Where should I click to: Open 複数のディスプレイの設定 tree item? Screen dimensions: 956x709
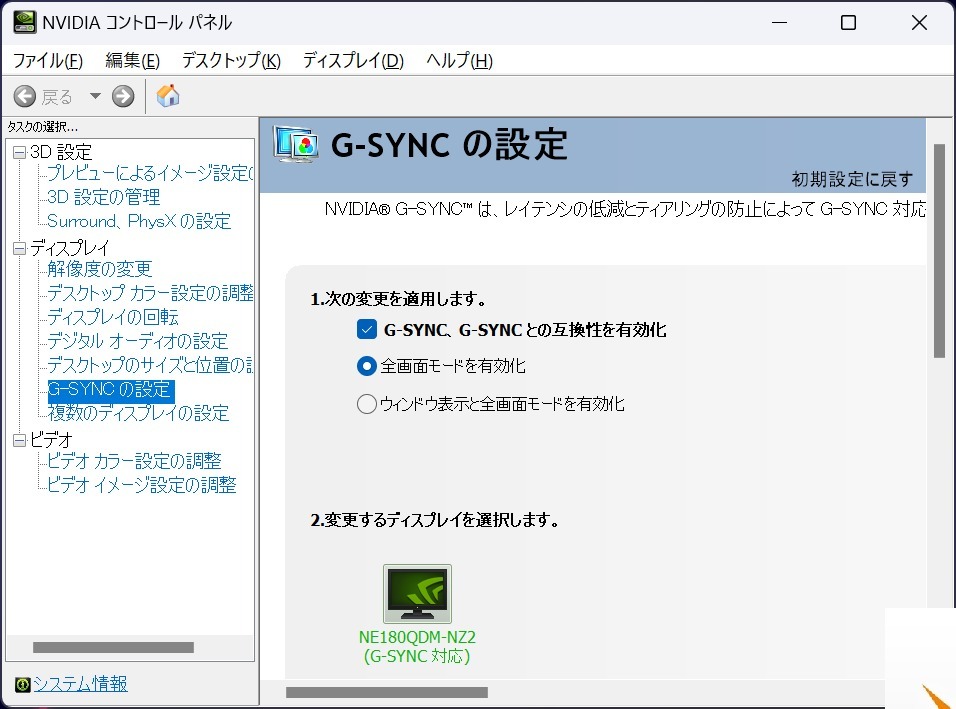pyautogui.click(x=138, y=413)
